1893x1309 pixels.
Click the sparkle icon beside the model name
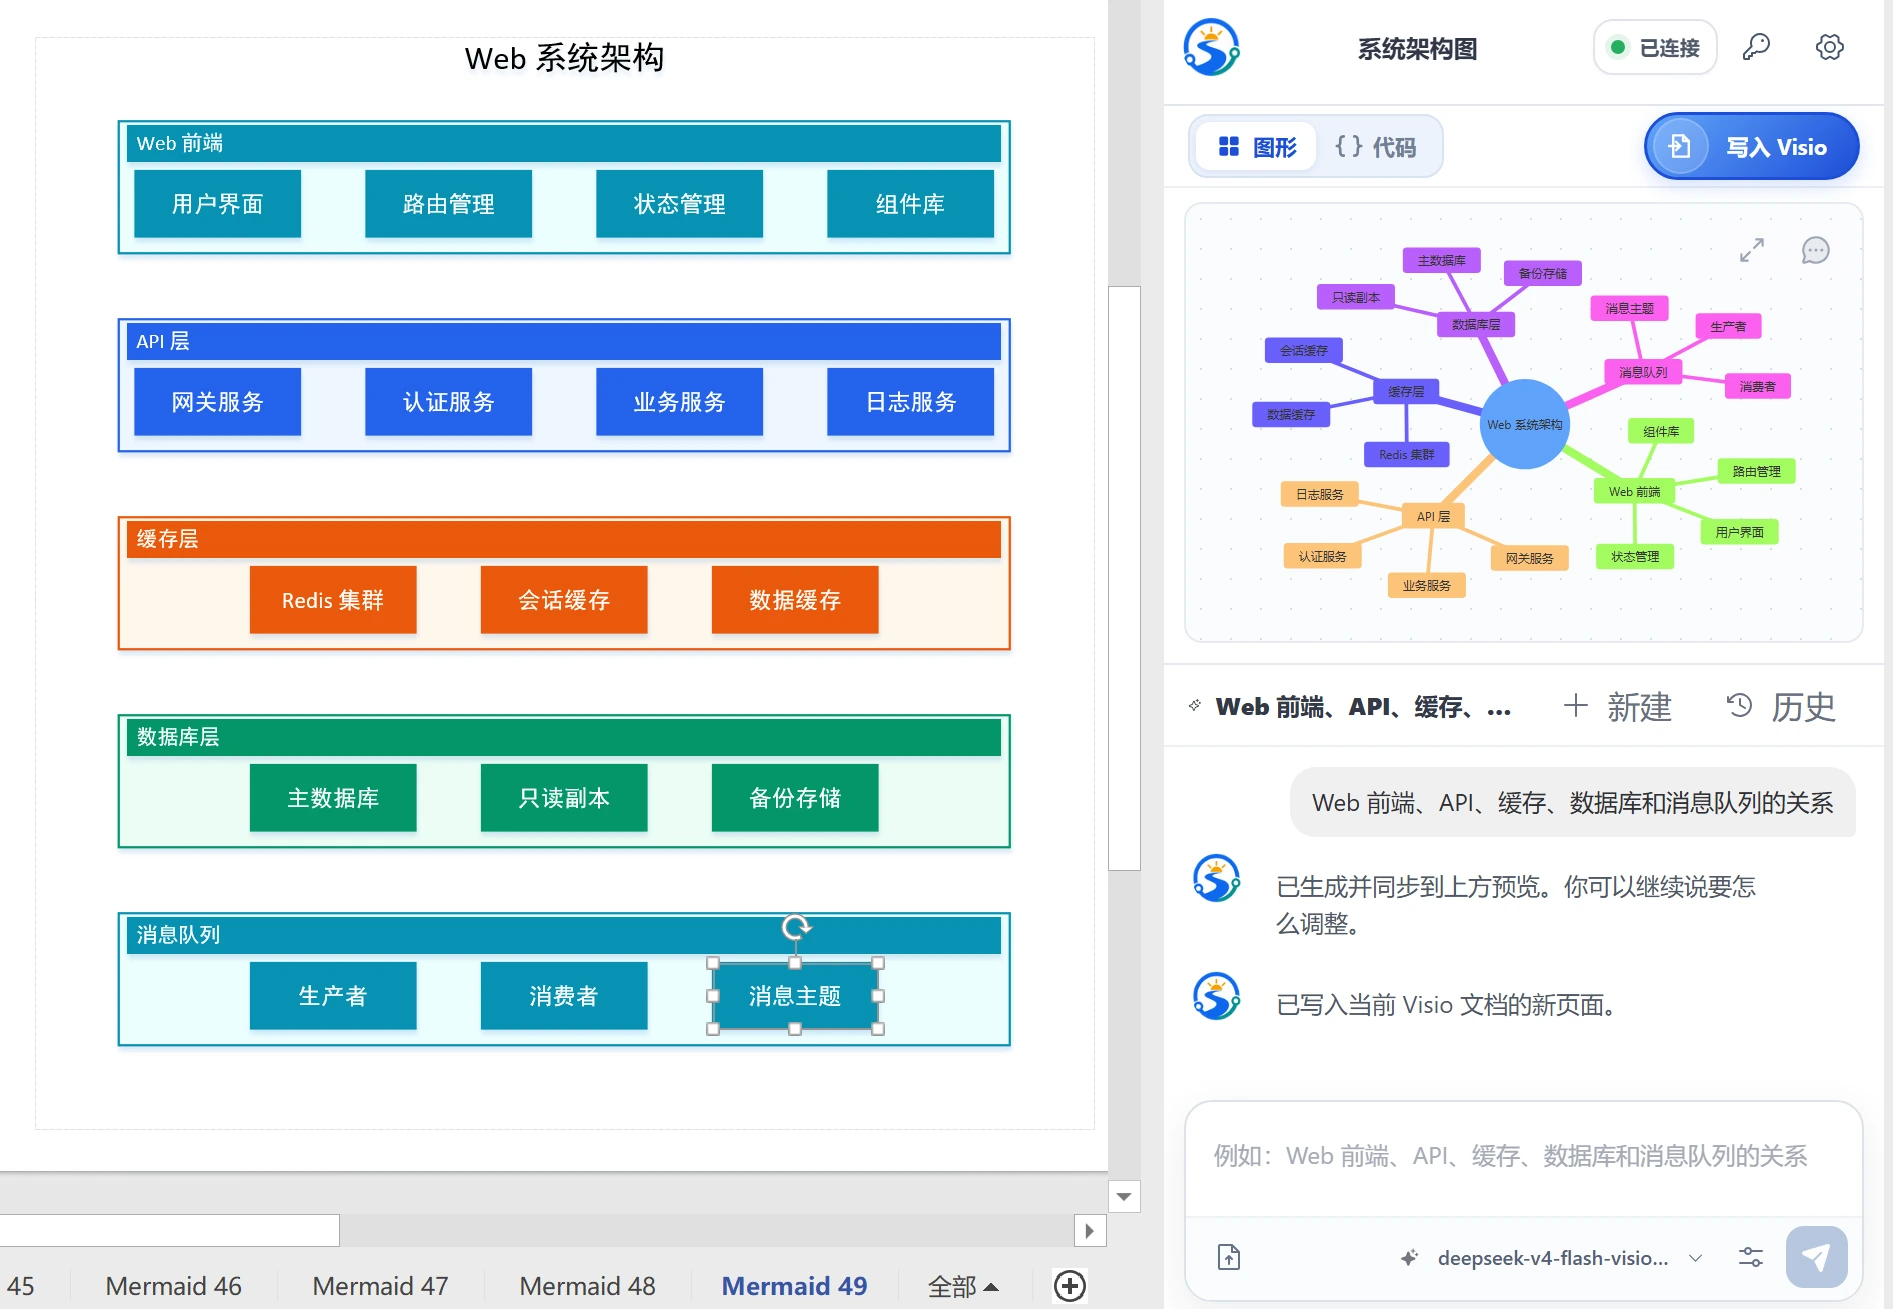pyautogui.click(x=1409, y=1257)
